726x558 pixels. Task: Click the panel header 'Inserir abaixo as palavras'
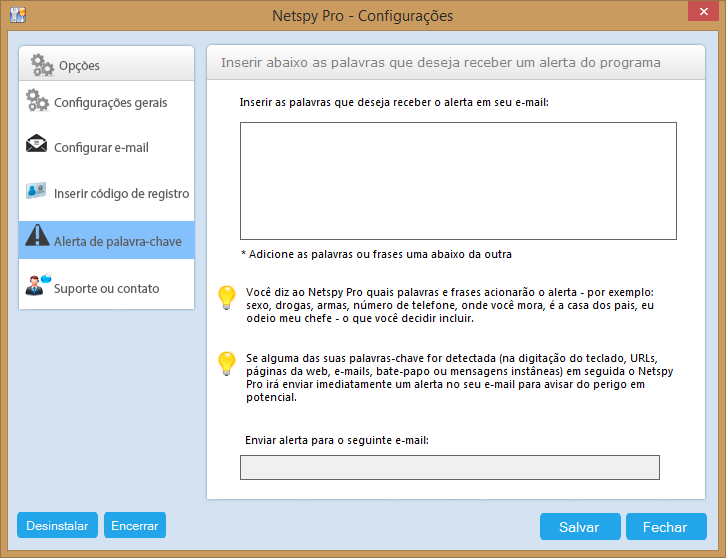441,63
